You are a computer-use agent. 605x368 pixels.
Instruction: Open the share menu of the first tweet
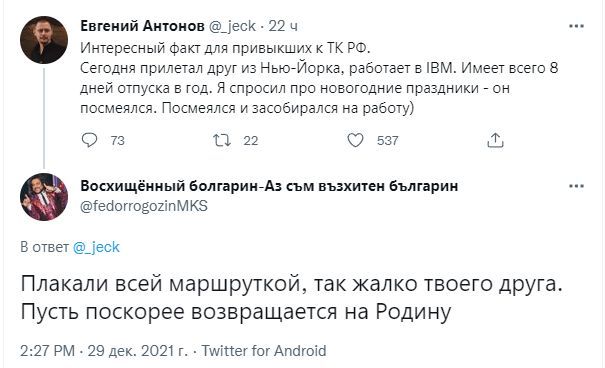(495, 140)
